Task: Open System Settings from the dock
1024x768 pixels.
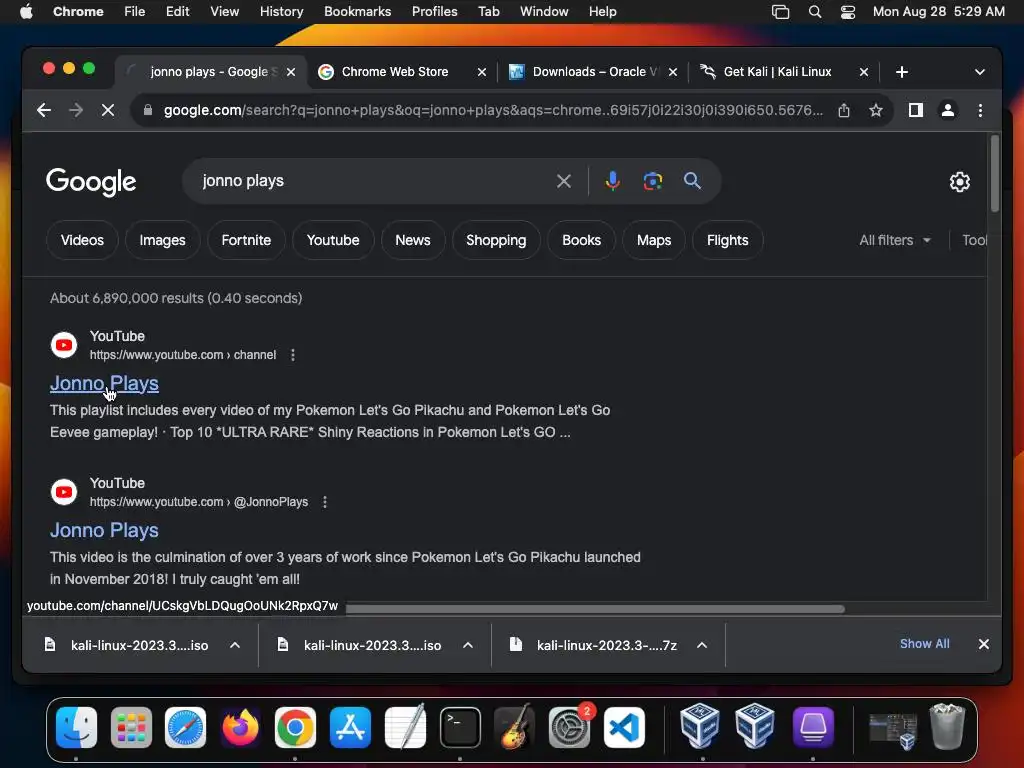Action: pos(569,727)
